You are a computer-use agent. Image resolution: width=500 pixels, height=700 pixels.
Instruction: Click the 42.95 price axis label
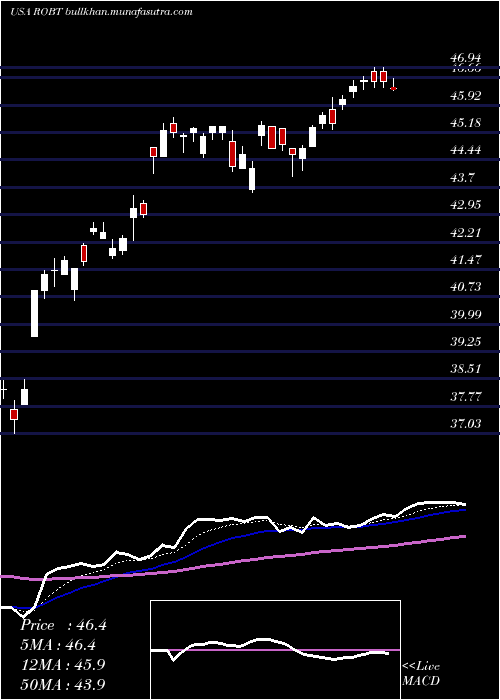pos(466,205)
